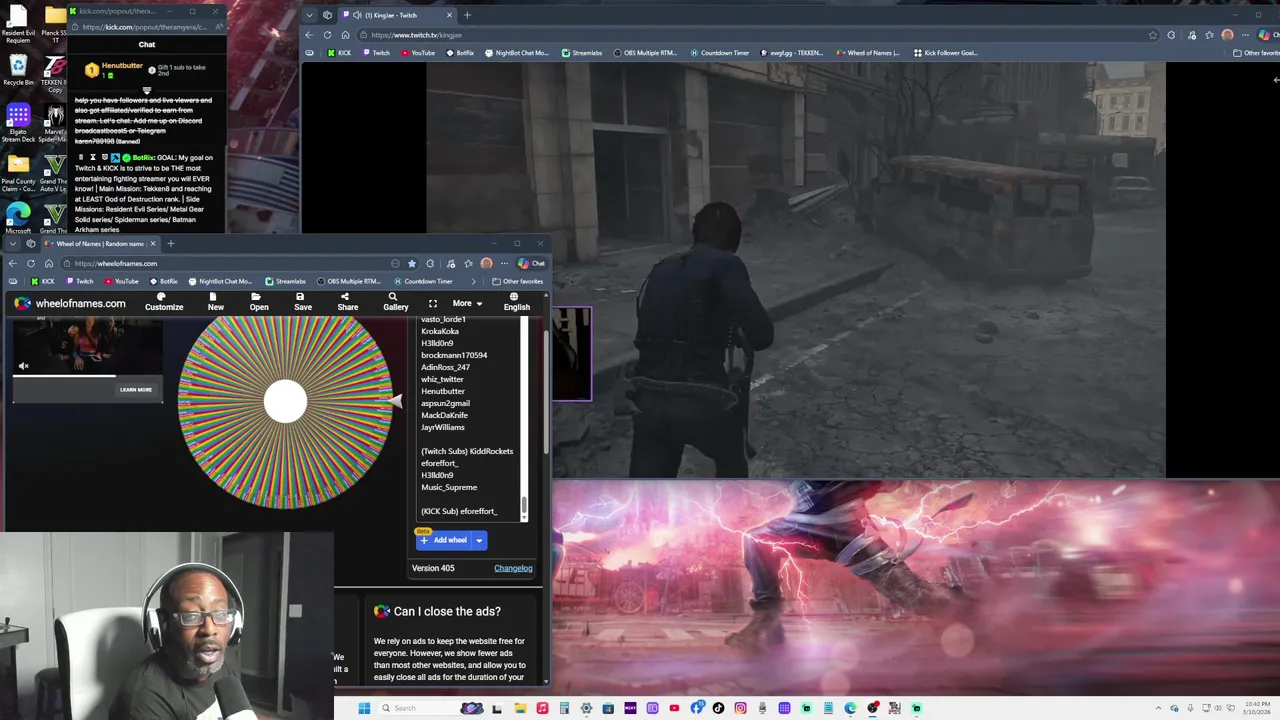Toggle fullscreen mode on wheelofnames toolbar

tap(433, 303)
